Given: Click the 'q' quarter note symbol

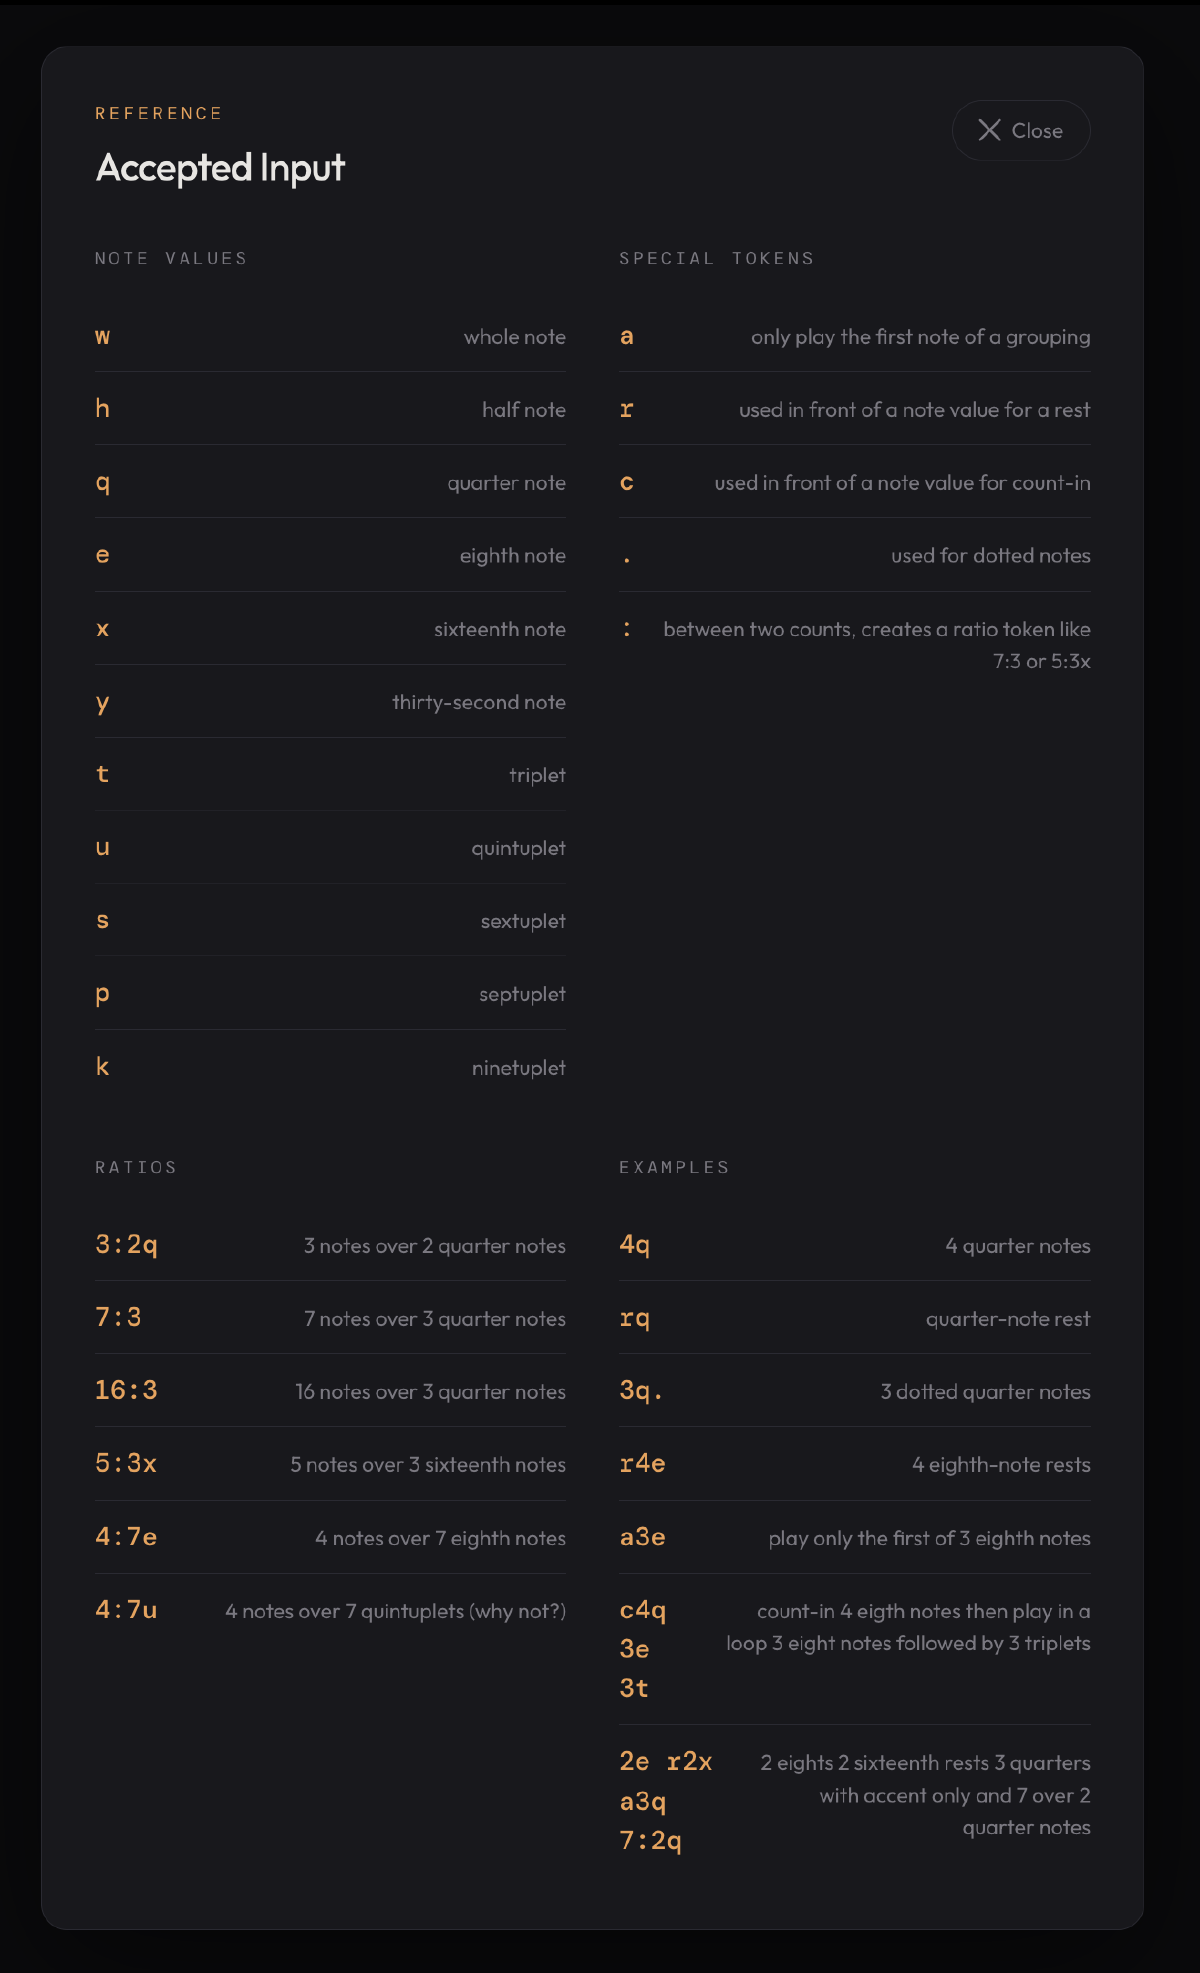Looking at the screenshot, I should 102,483.
